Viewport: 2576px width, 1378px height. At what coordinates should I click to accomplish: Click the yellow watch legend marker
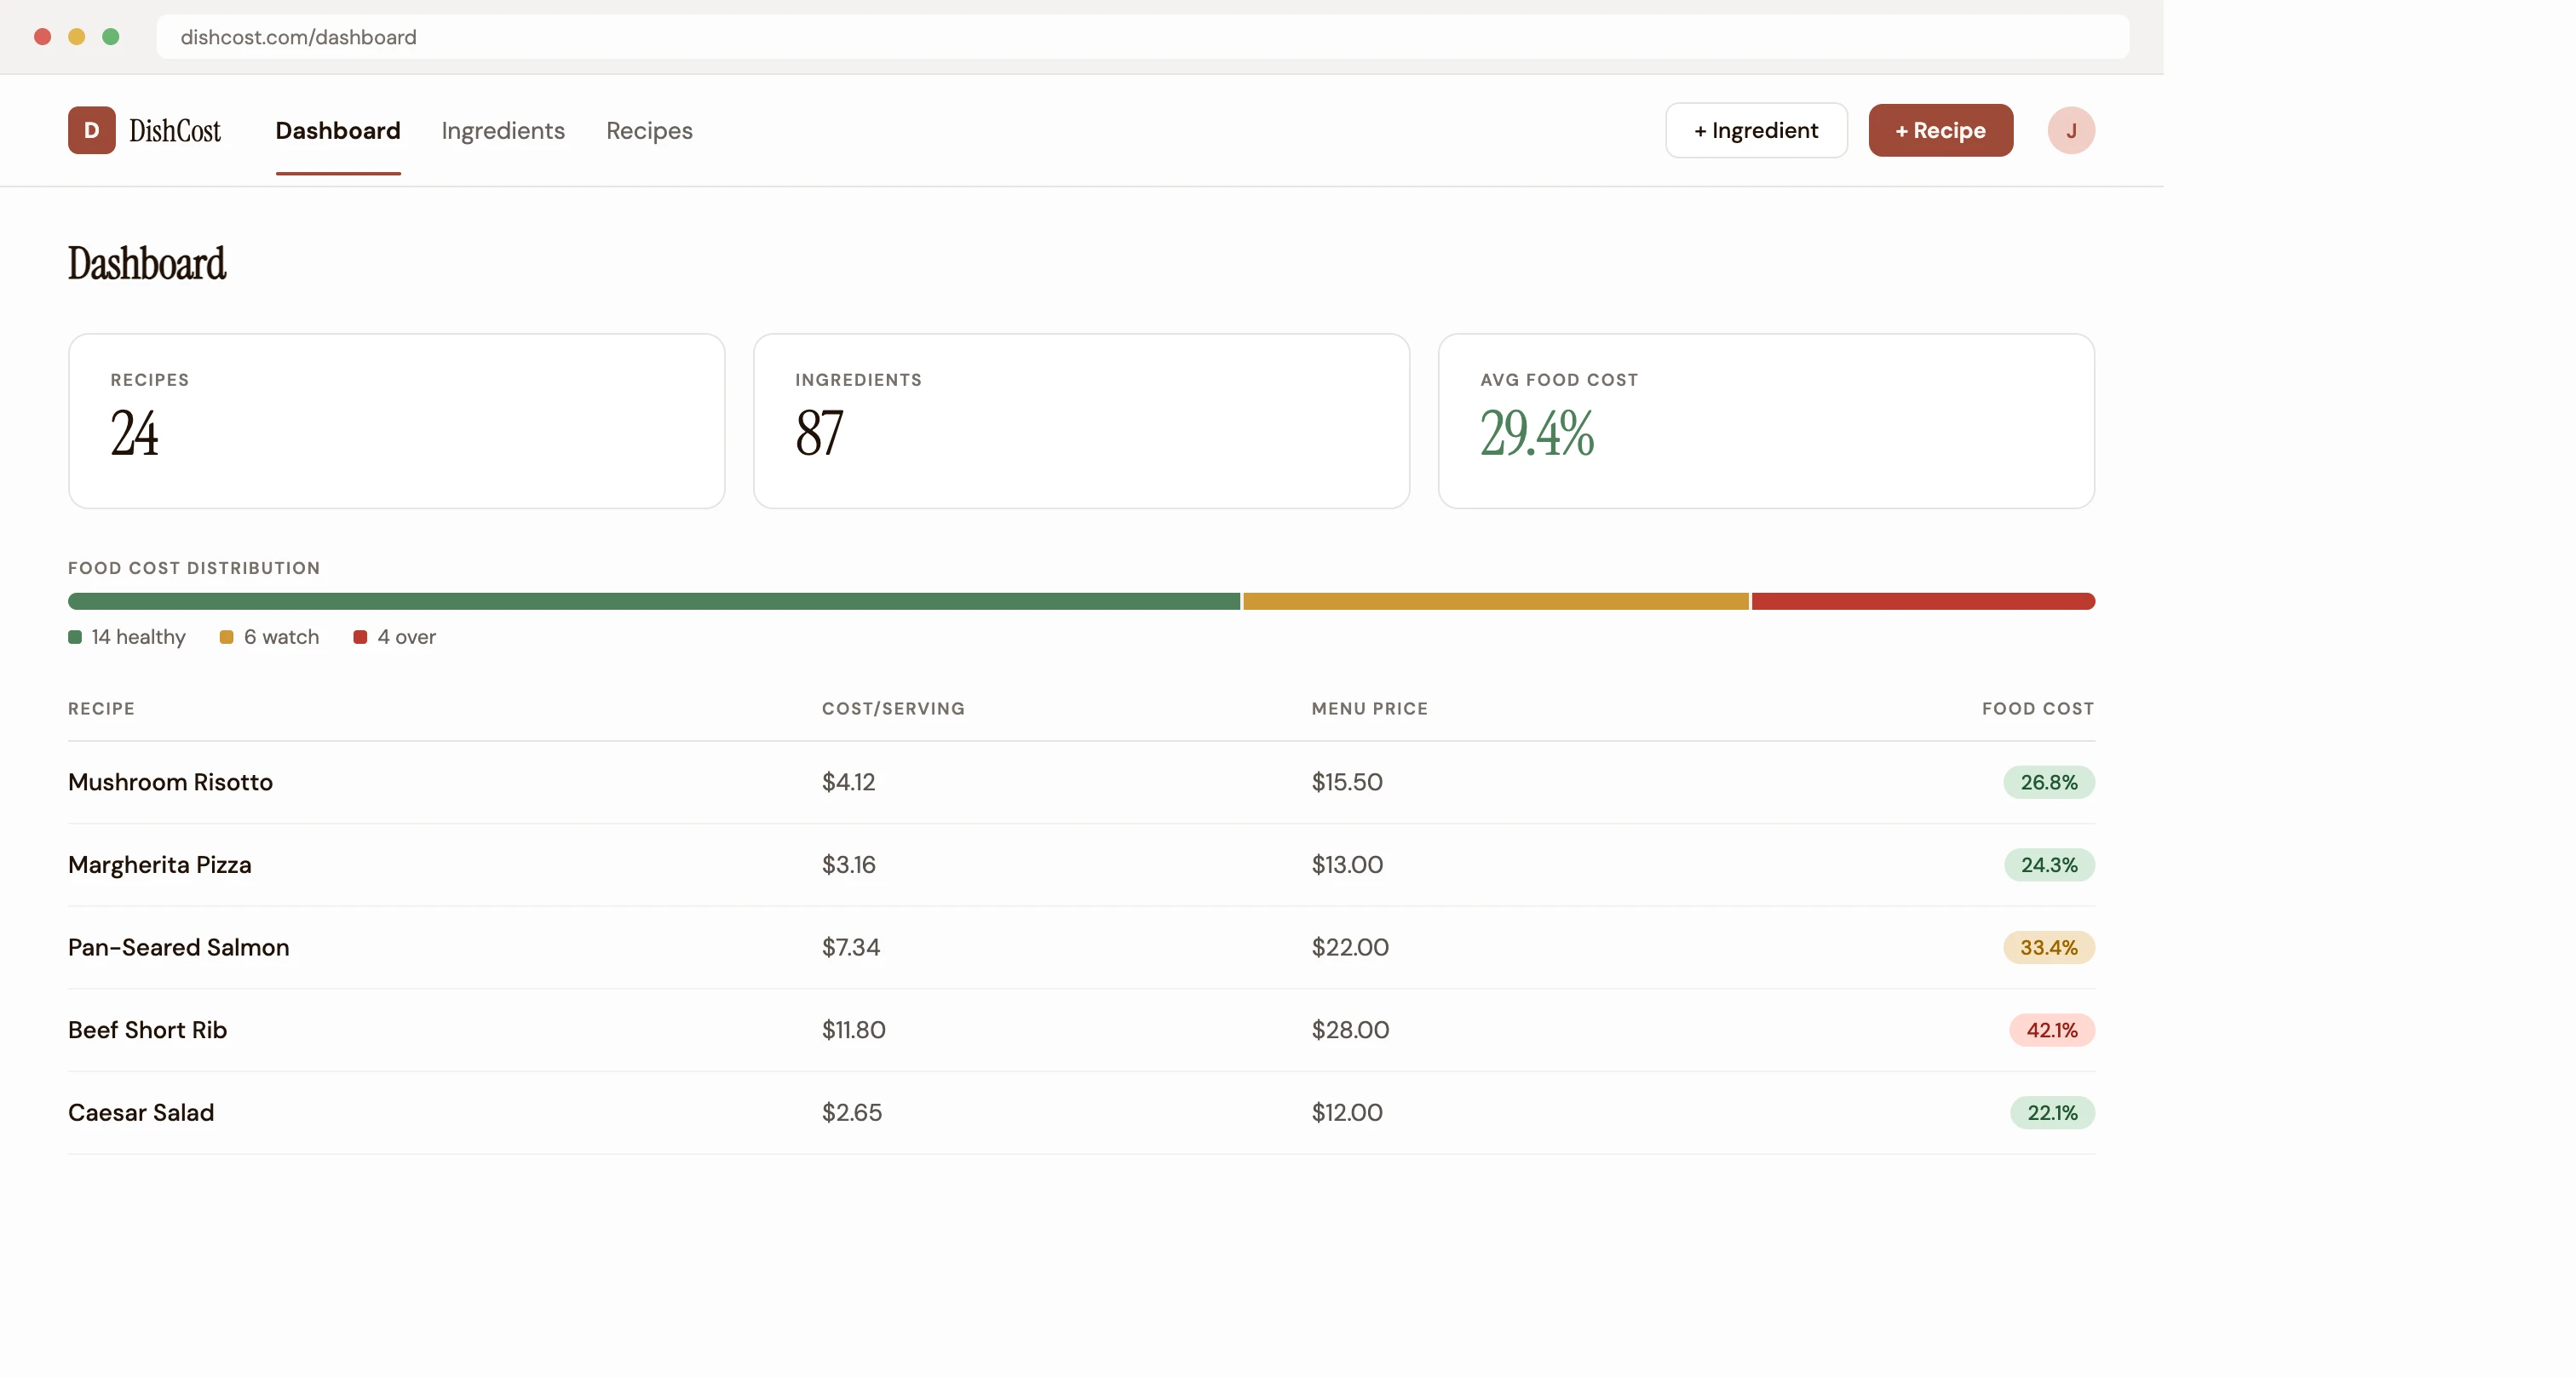(225, 637)
